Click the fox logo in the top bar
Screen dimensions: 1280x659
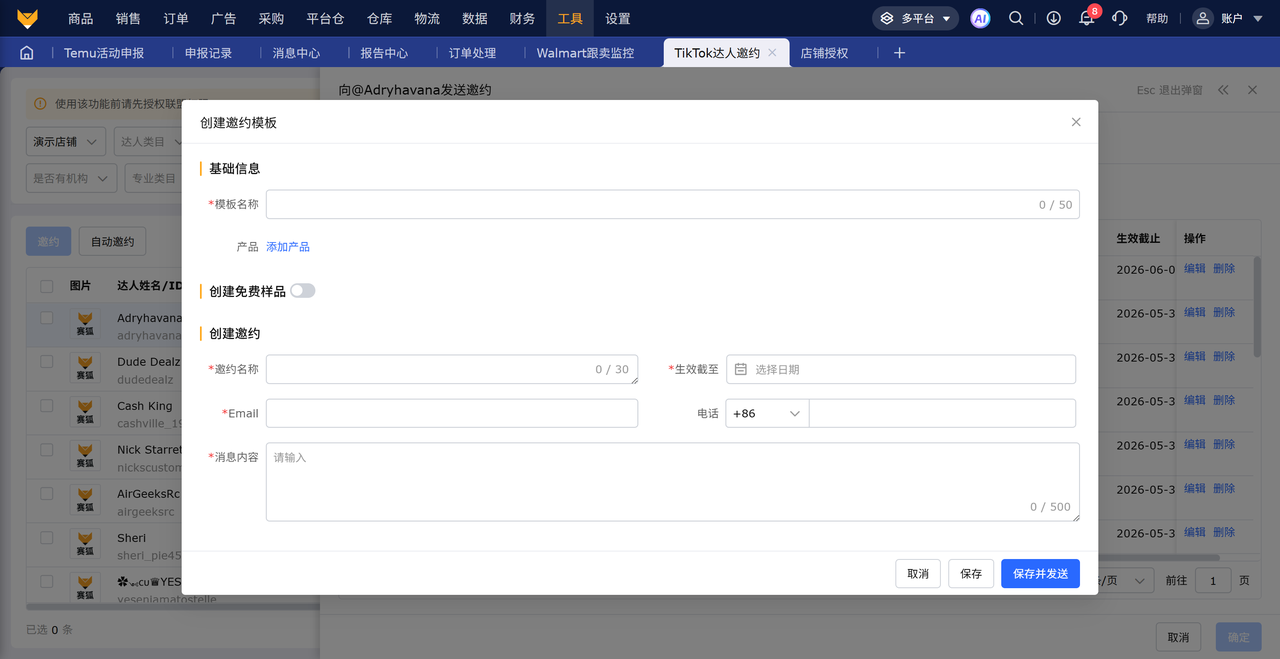pyautogui.click(x=27, y=18)
